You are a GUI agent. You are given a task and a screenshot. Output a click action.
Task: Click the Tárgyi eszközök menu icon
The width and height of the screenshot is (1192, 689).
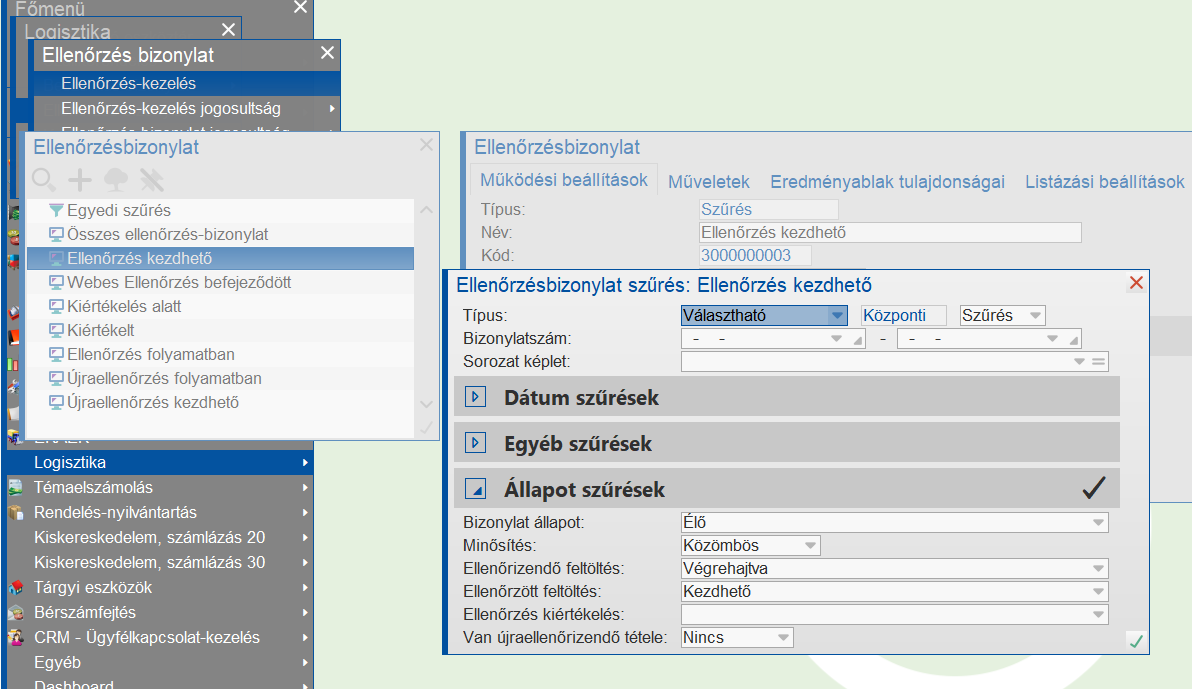[x=15, y=588]
